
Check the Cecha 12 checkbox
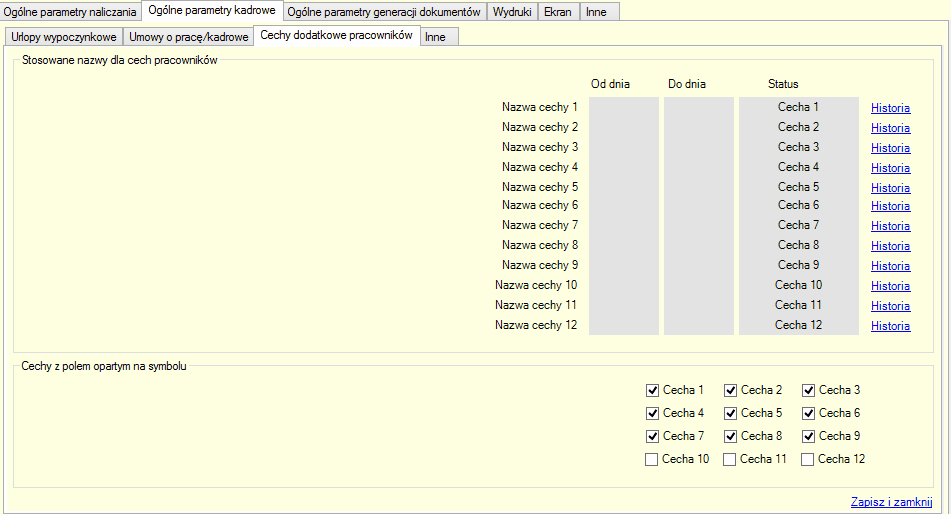(x=808, y=460)
